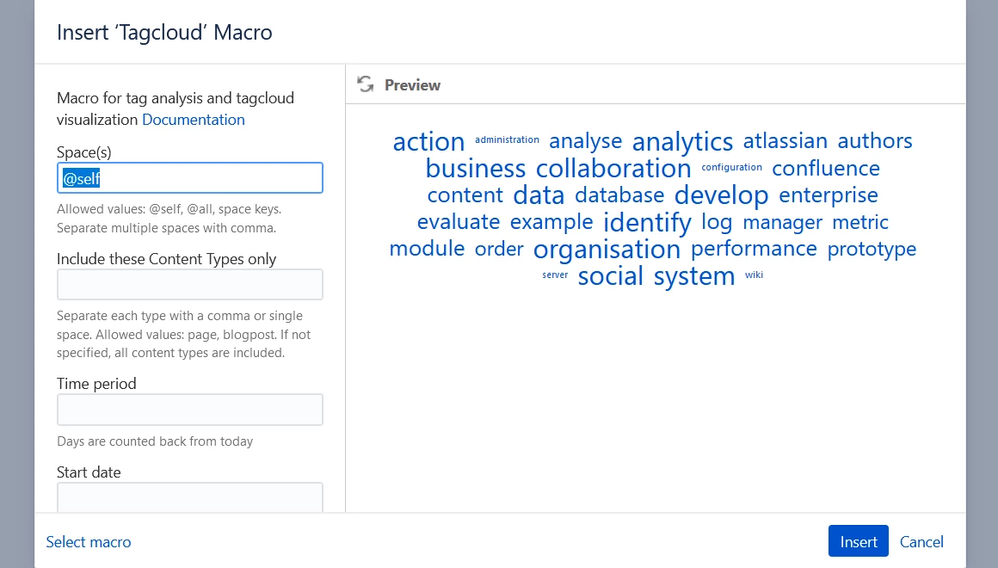Focus the Space(s) input field
The image size is (998, 568).
click(190, 178)
